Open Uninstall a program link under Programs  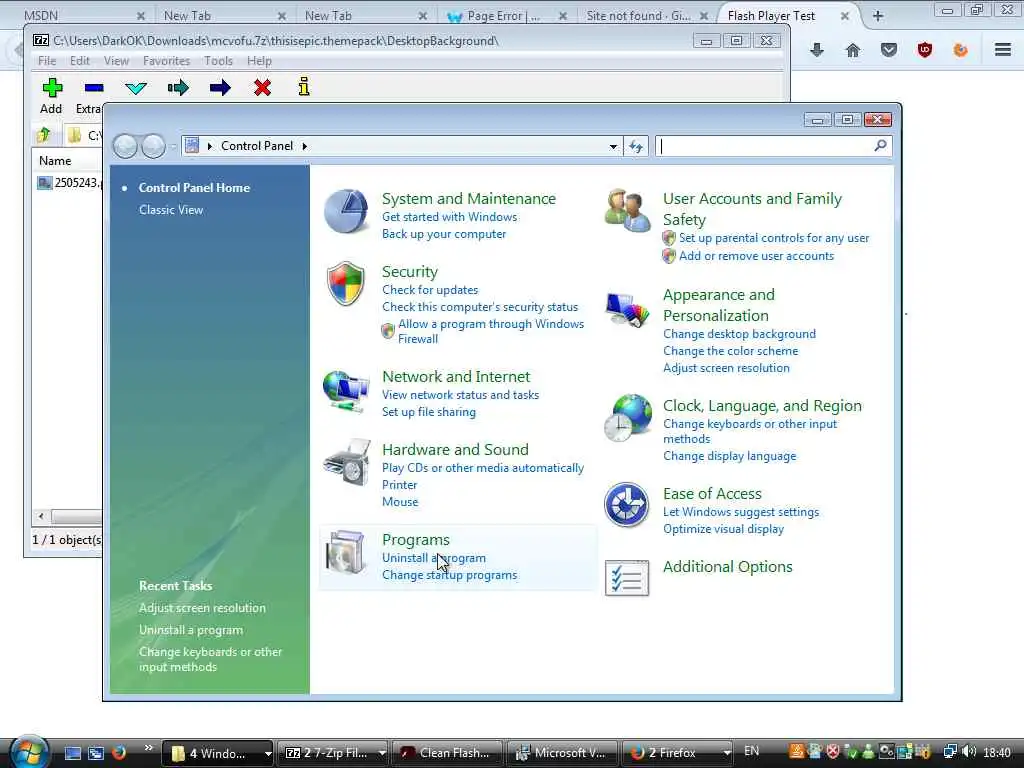pyautogui.click(x=434, y=558)
